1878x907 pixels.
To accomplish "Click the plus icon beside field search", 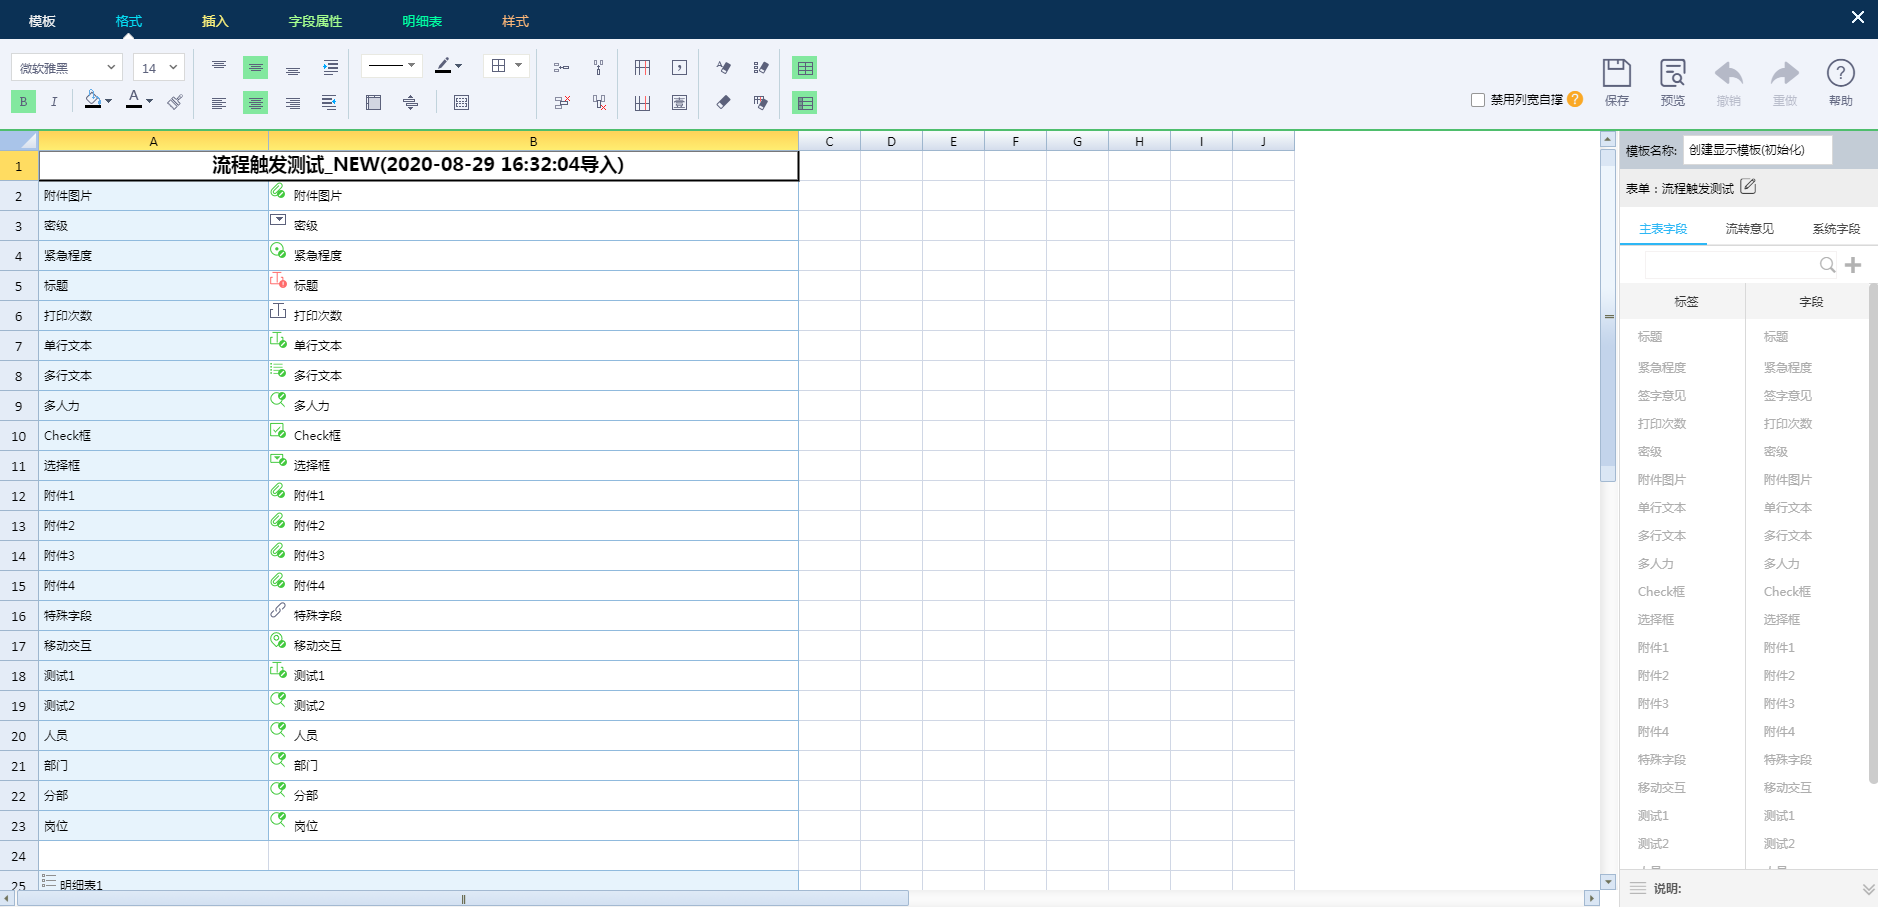I will (1853, 265).
